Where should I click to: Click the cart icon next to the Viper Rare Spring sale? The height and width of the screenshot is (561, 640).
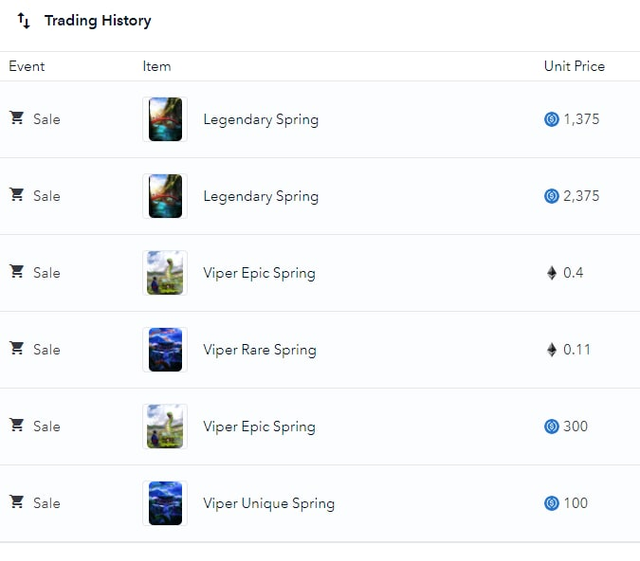pyautogui.click(x=17, y=348)
